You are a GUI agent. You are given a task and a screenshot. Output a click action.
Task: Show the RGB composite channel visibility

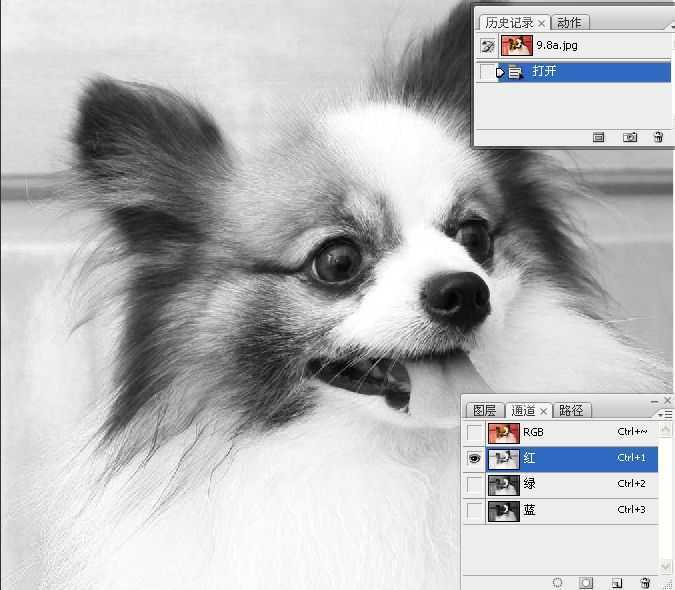[474, 432]
